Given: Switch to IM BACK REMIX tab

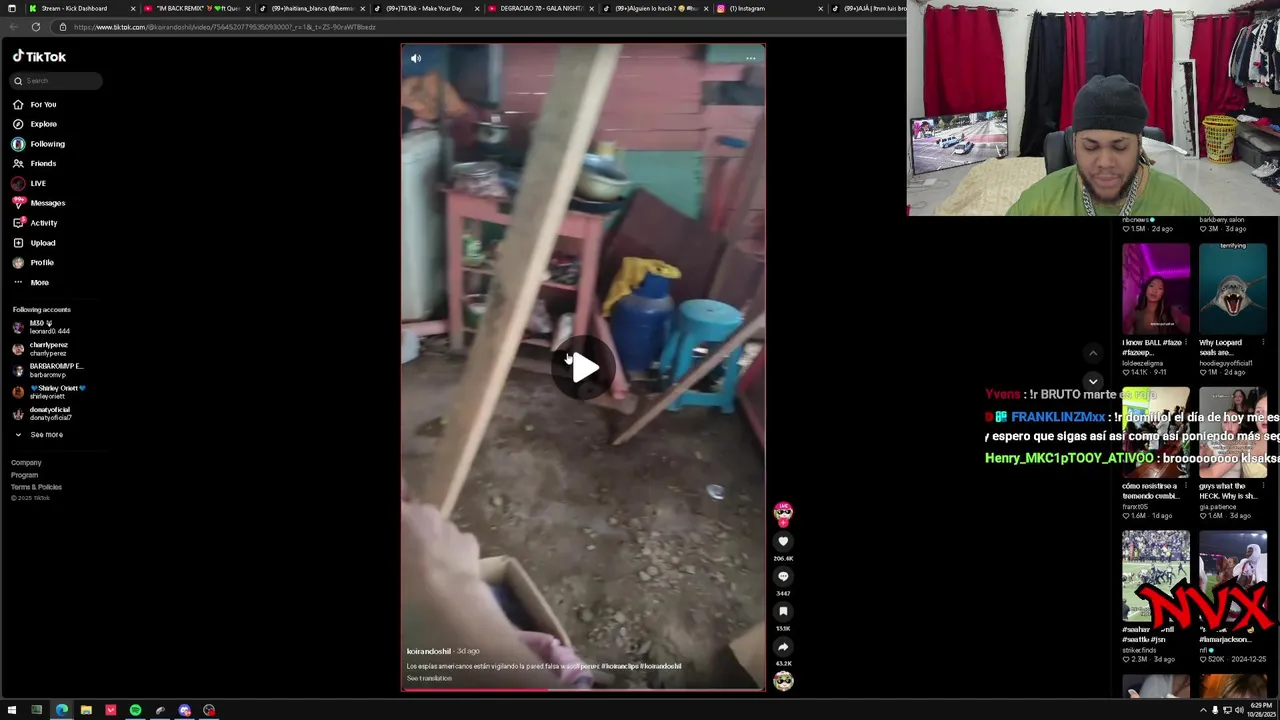Looking at the screenshot, I should coord(198,8).
